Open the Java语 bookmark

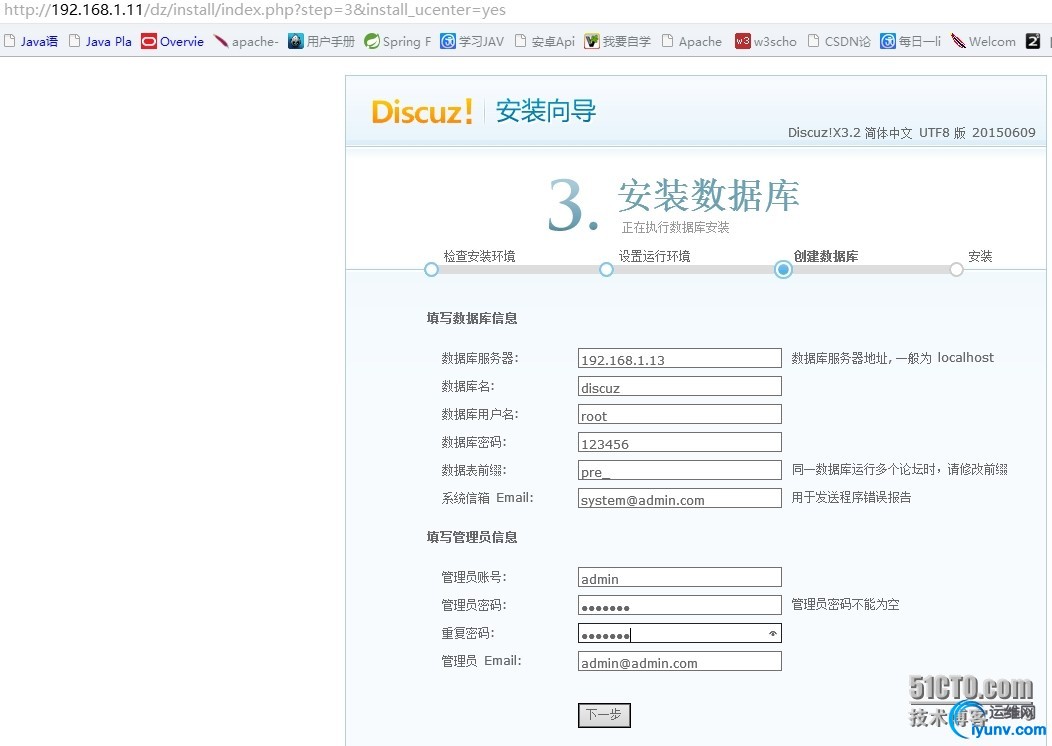click(31, 42)
